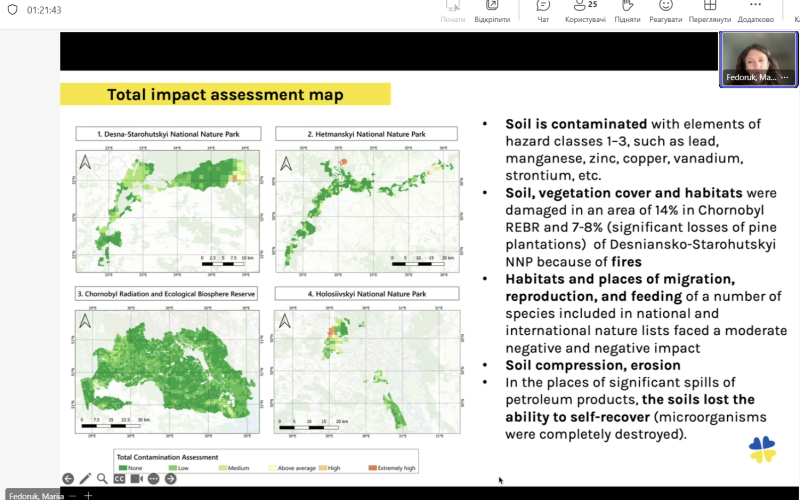Zoom in with the plus button

pyautogui.click(x=88, y=495)
